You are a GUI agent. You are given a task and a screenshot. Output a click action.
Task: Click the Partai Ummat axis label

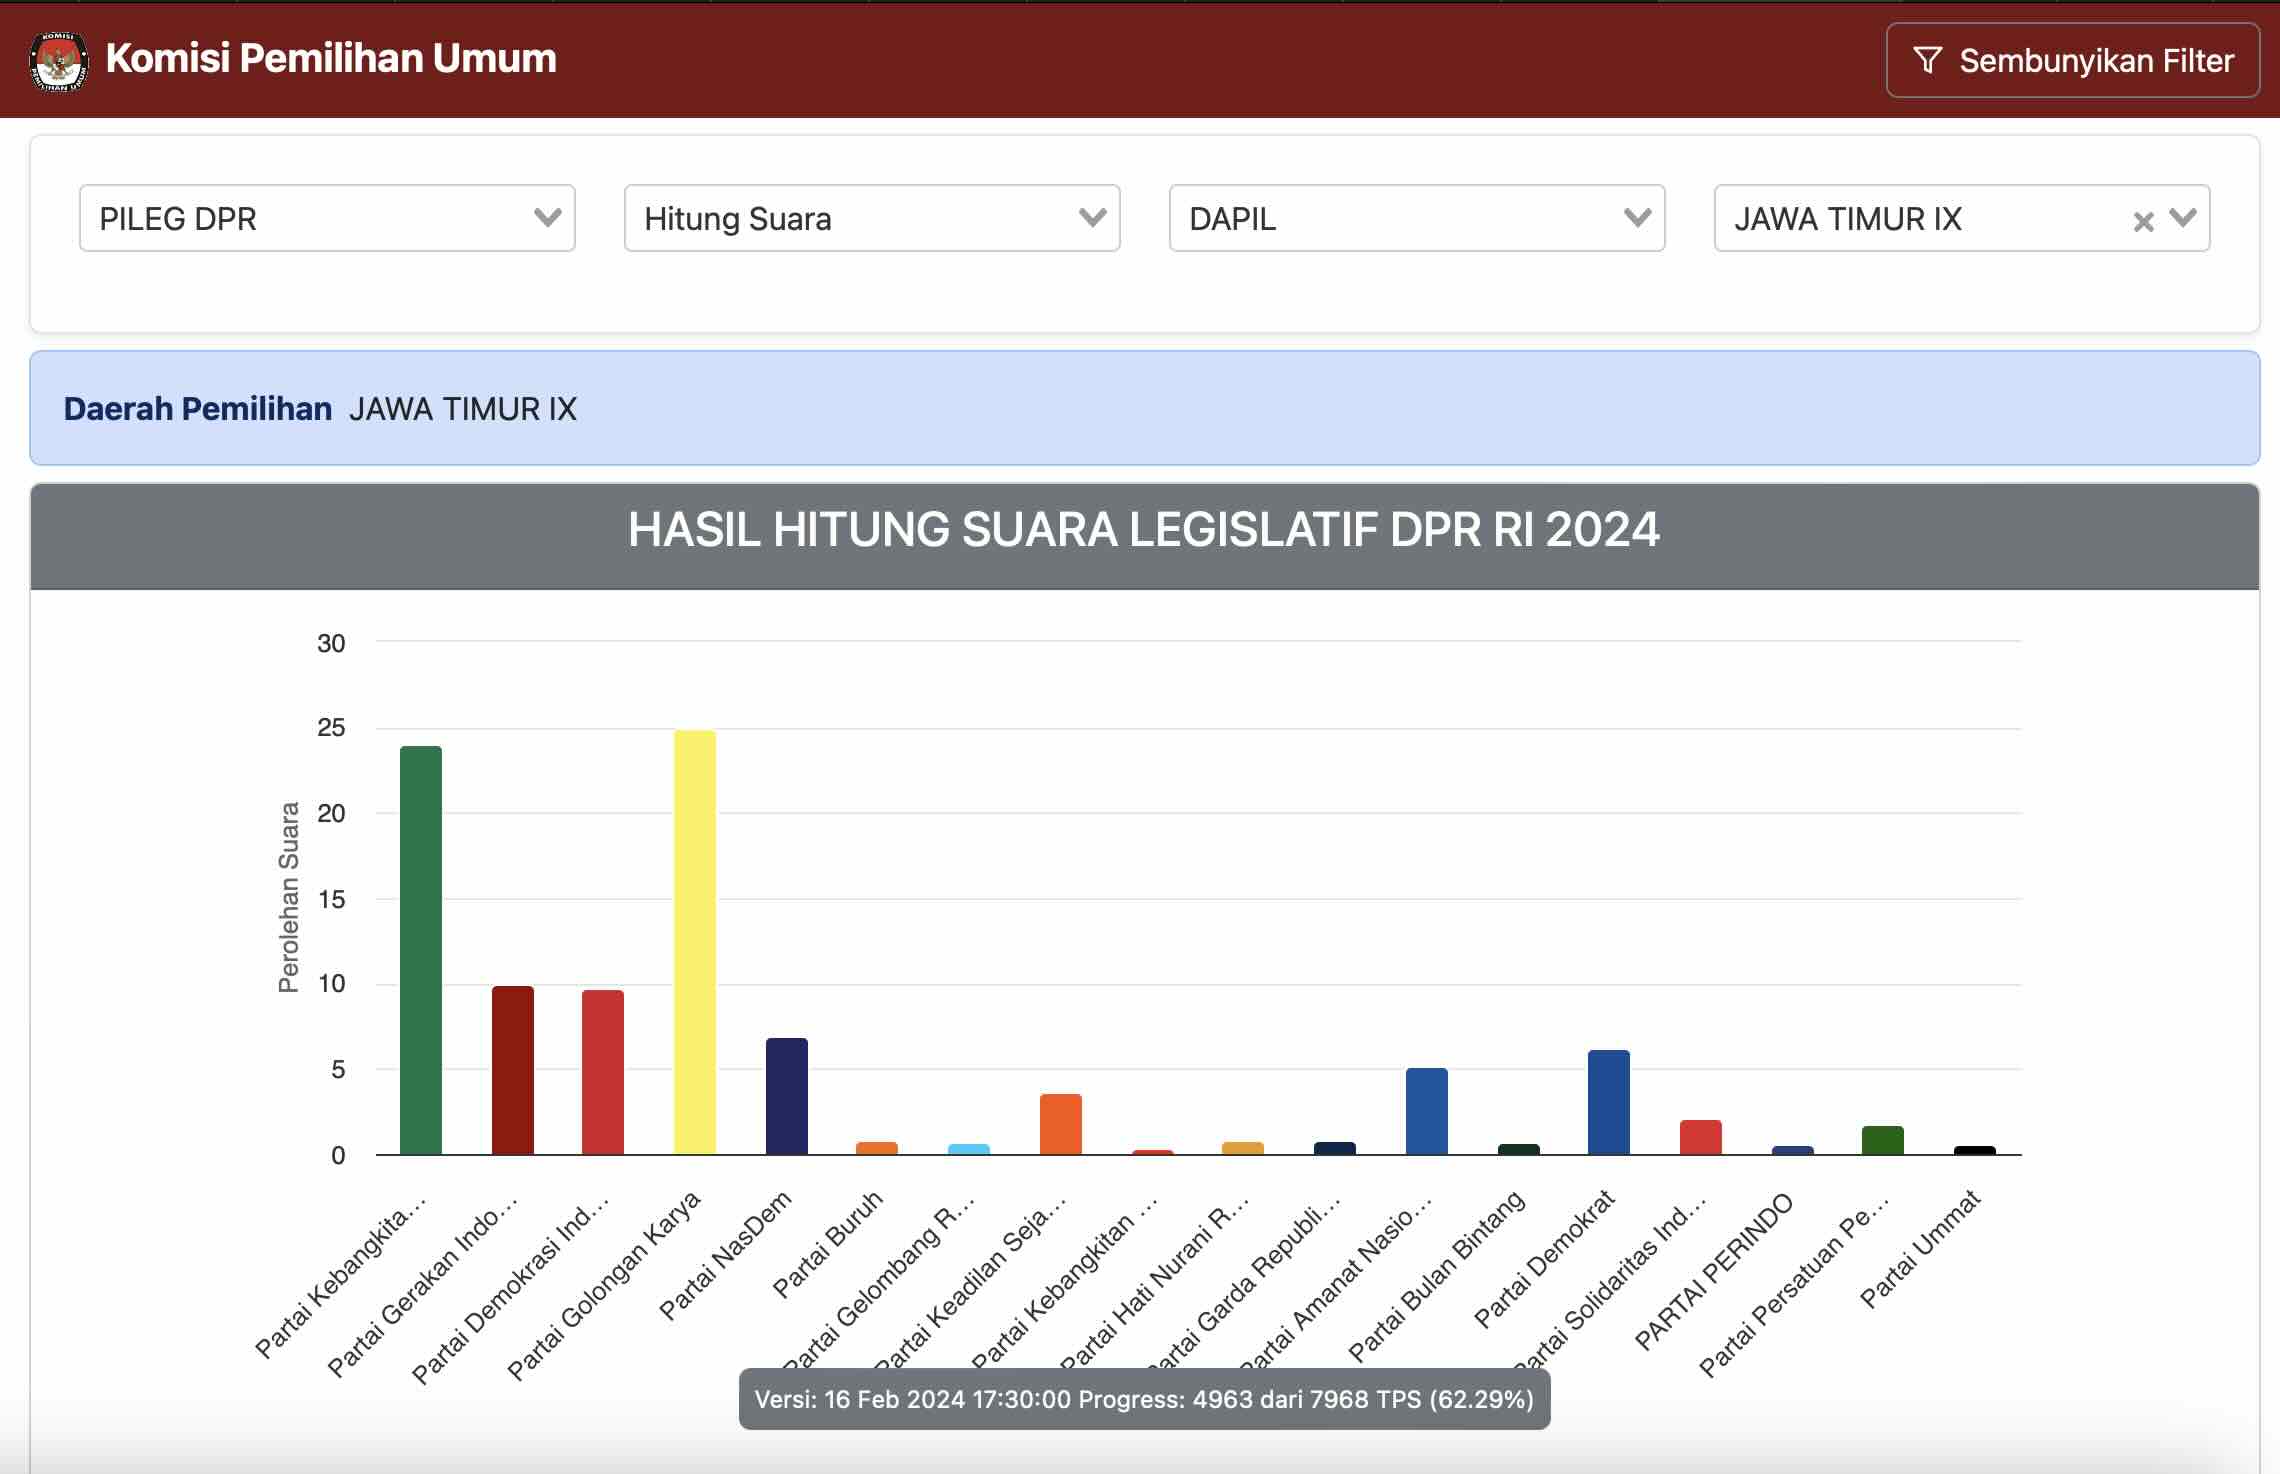click(x=1920, y=1249)
